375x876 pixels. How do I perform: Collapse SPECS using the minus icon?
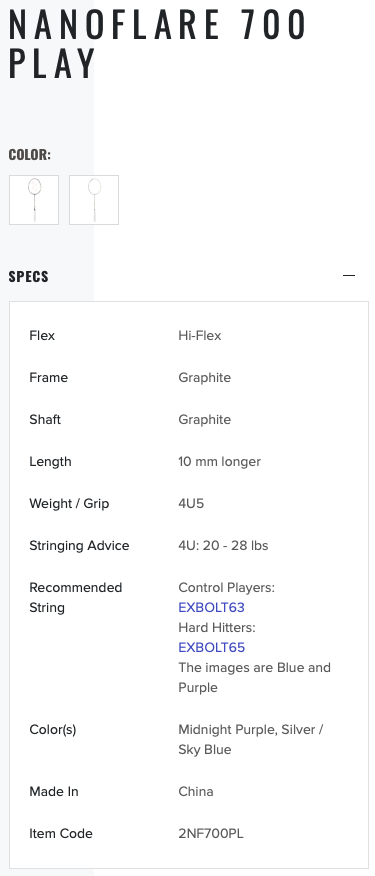click(x=349, y=276)
